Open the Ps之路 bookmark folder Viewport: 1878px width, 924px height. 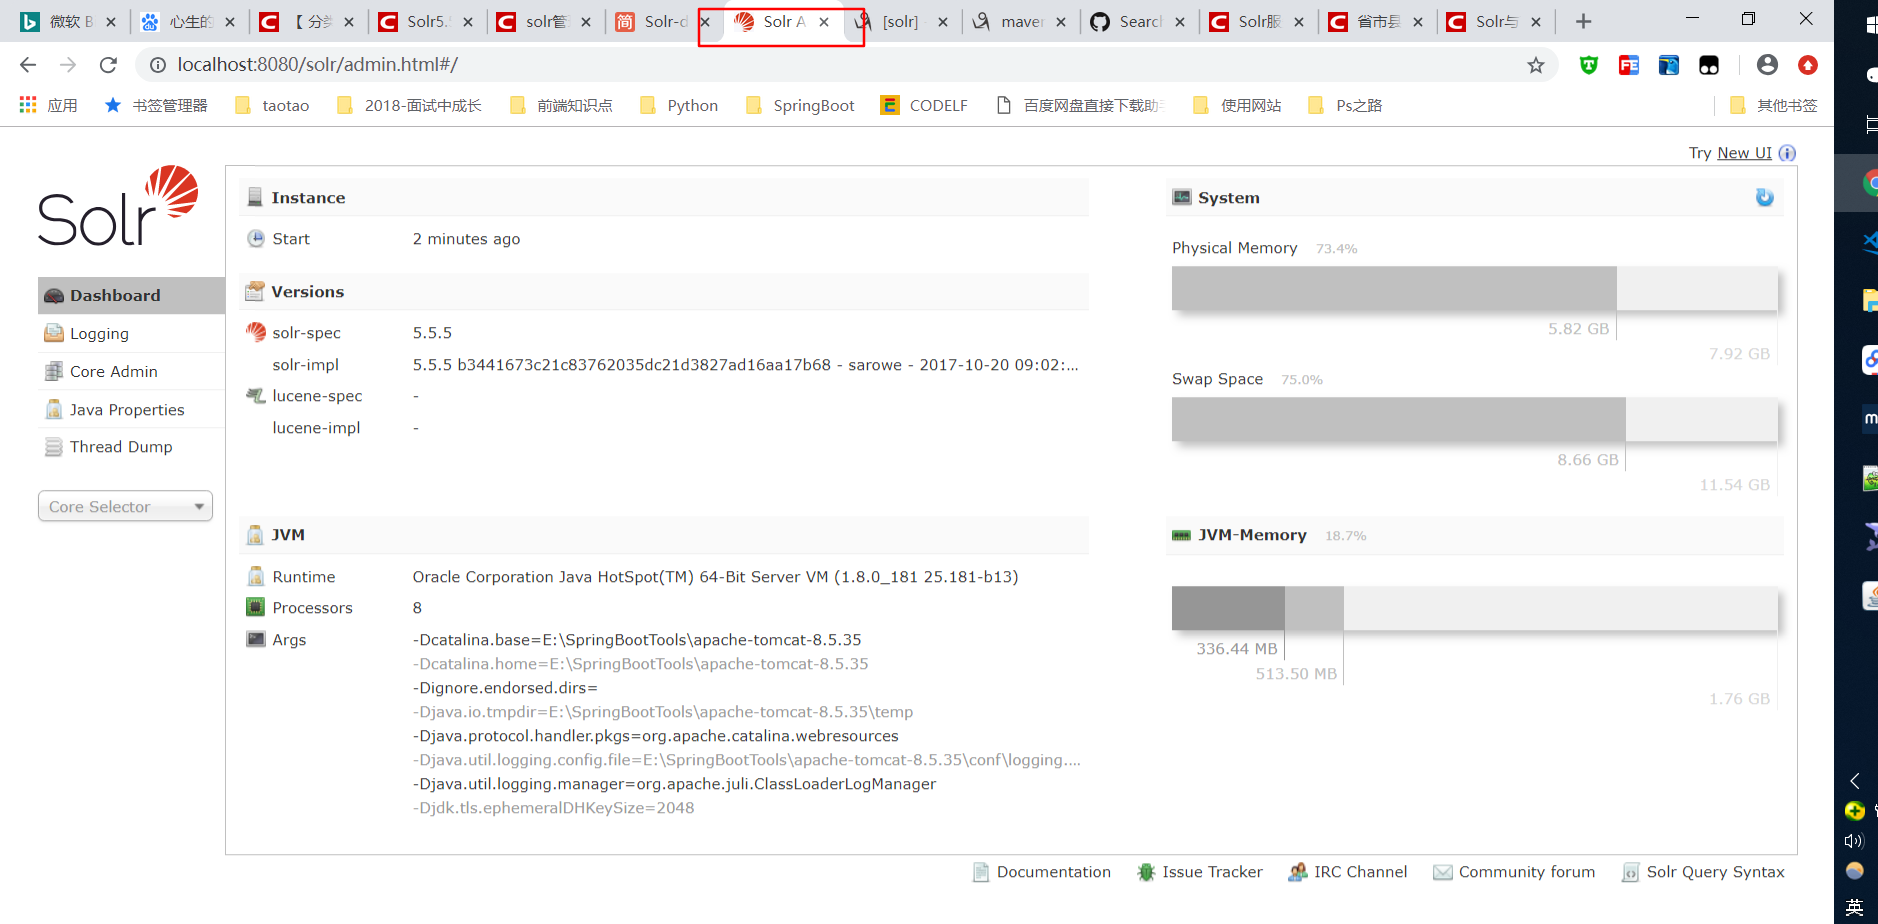[1345, 105]
